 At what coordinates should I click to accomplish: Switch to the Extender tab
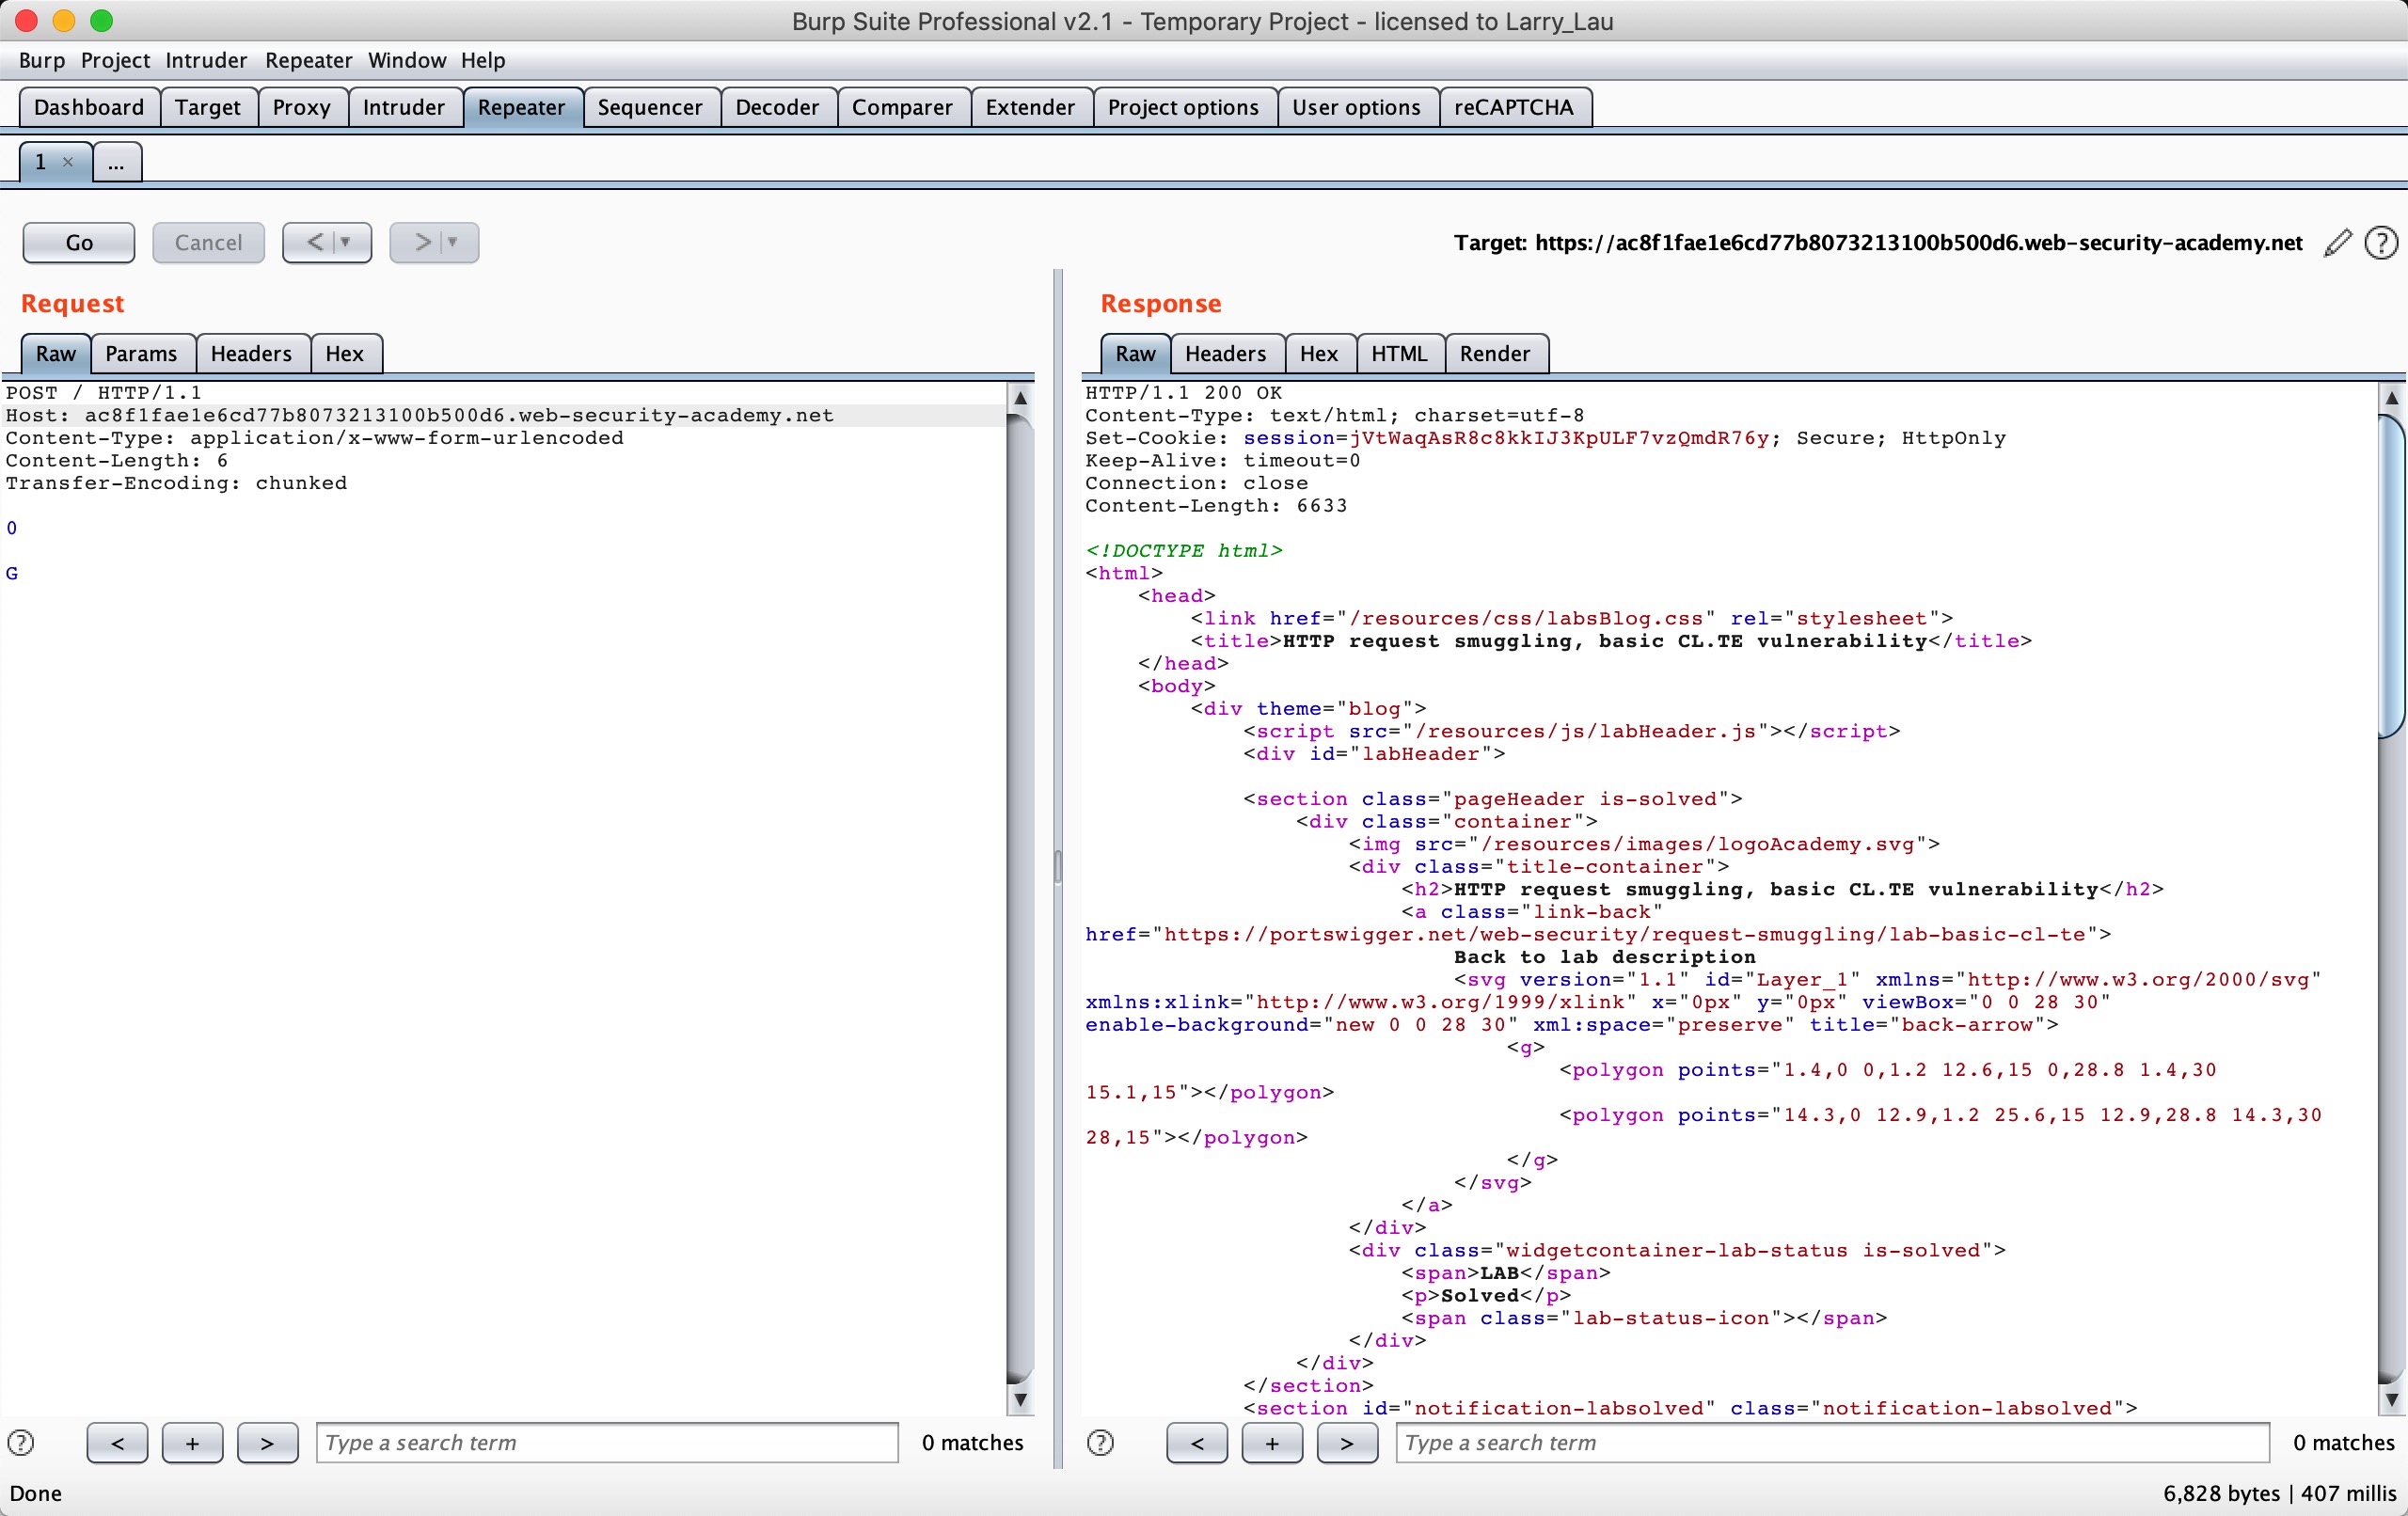1030,107
